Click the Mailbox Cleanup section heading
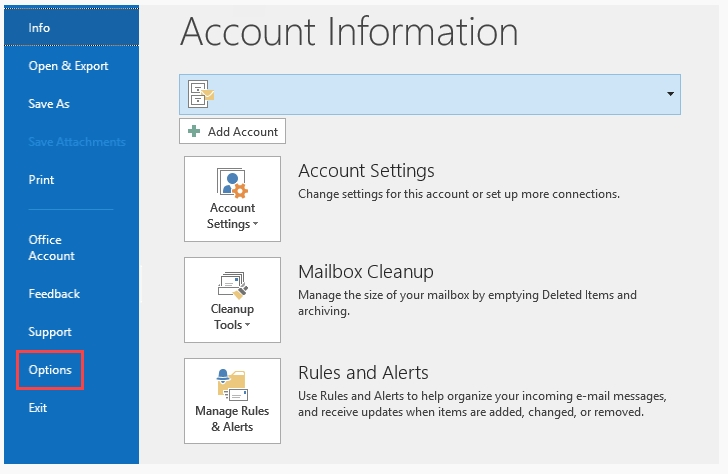728x474 pixels. [366, 272]
